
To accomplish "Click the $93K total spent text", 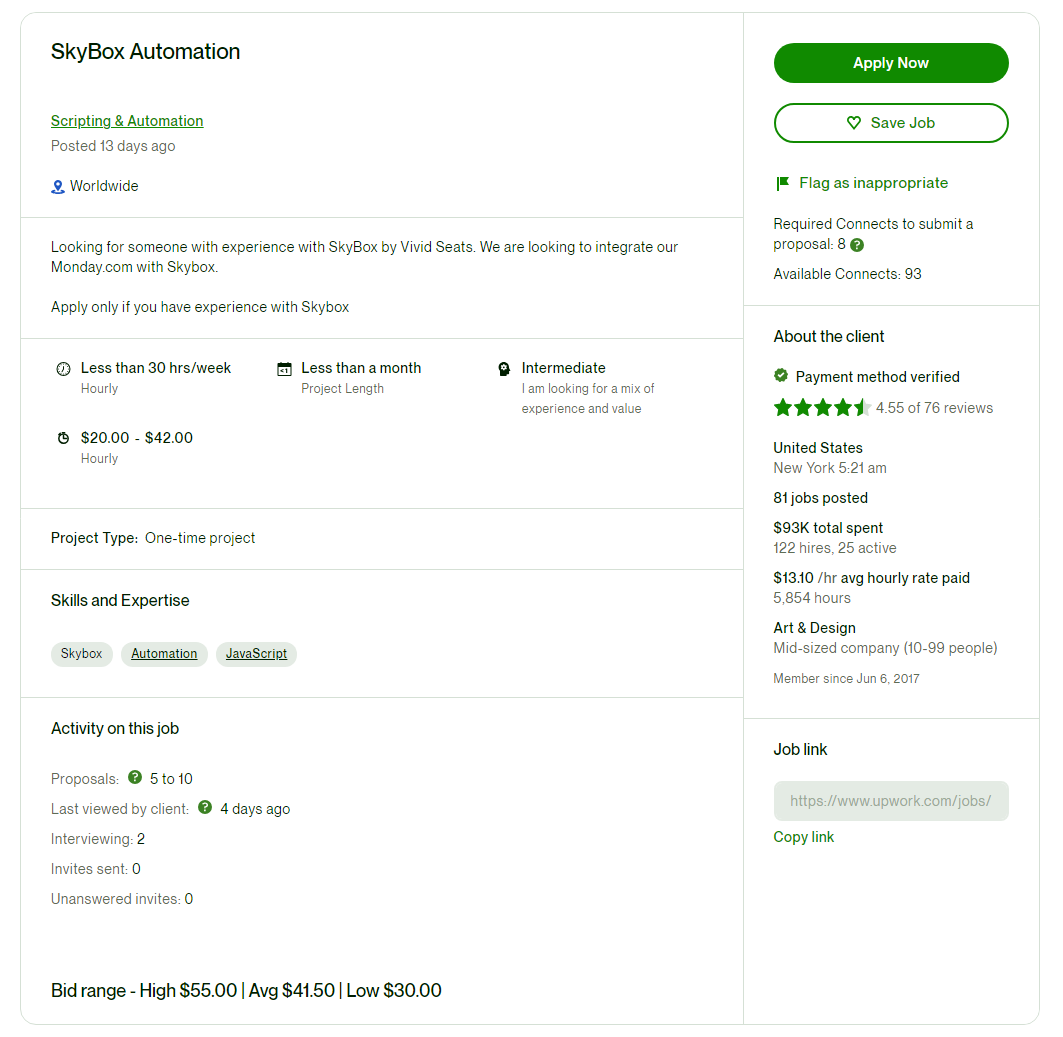I will click(x=828, y=528).
